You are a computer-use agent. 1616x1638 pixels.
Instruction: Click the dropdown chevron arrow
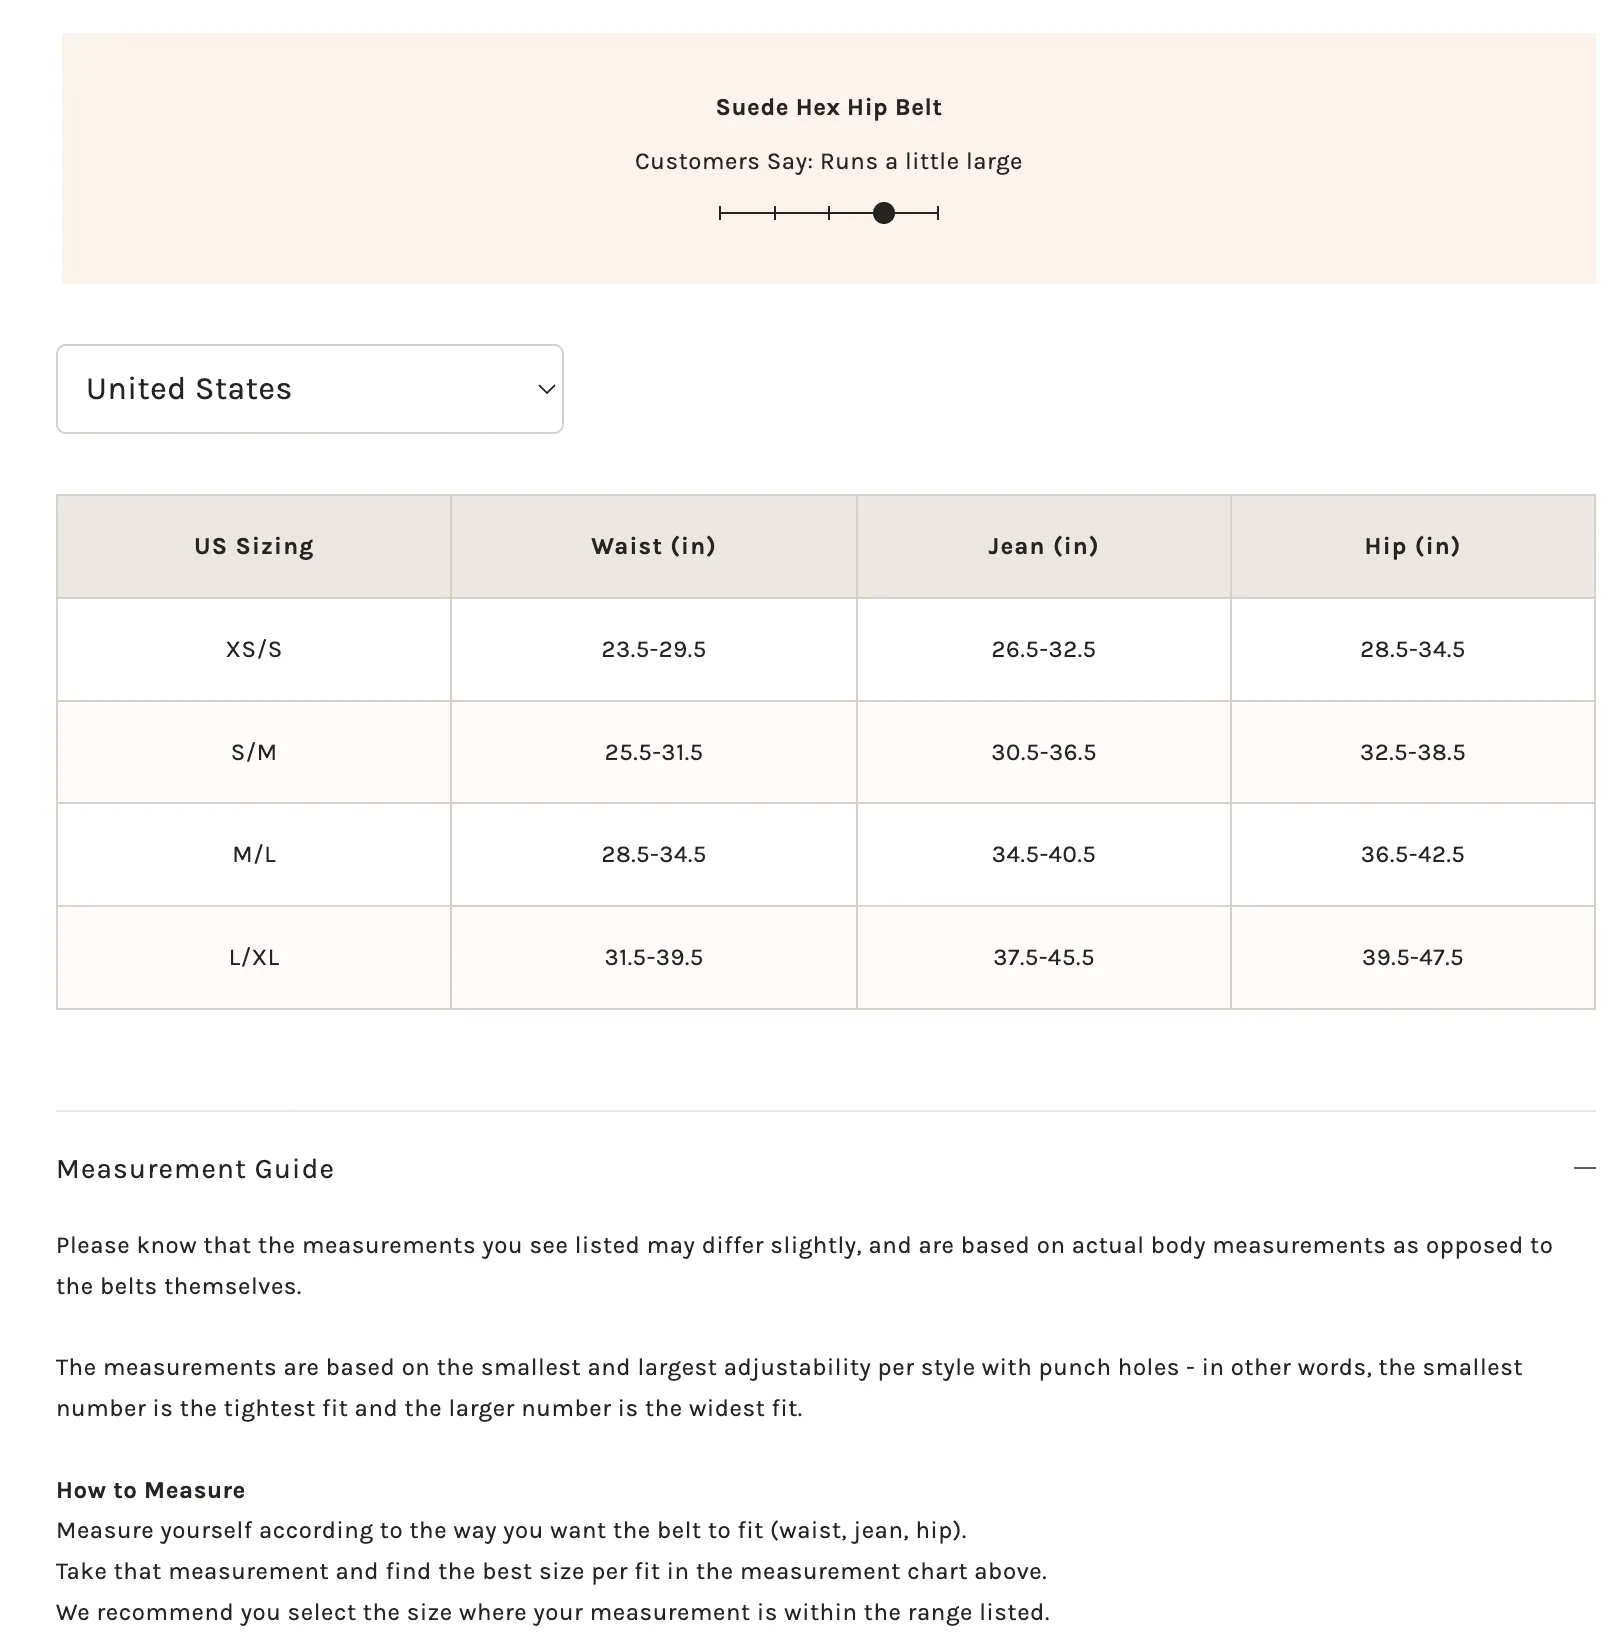pyautogui.click(x=546, y=389)
